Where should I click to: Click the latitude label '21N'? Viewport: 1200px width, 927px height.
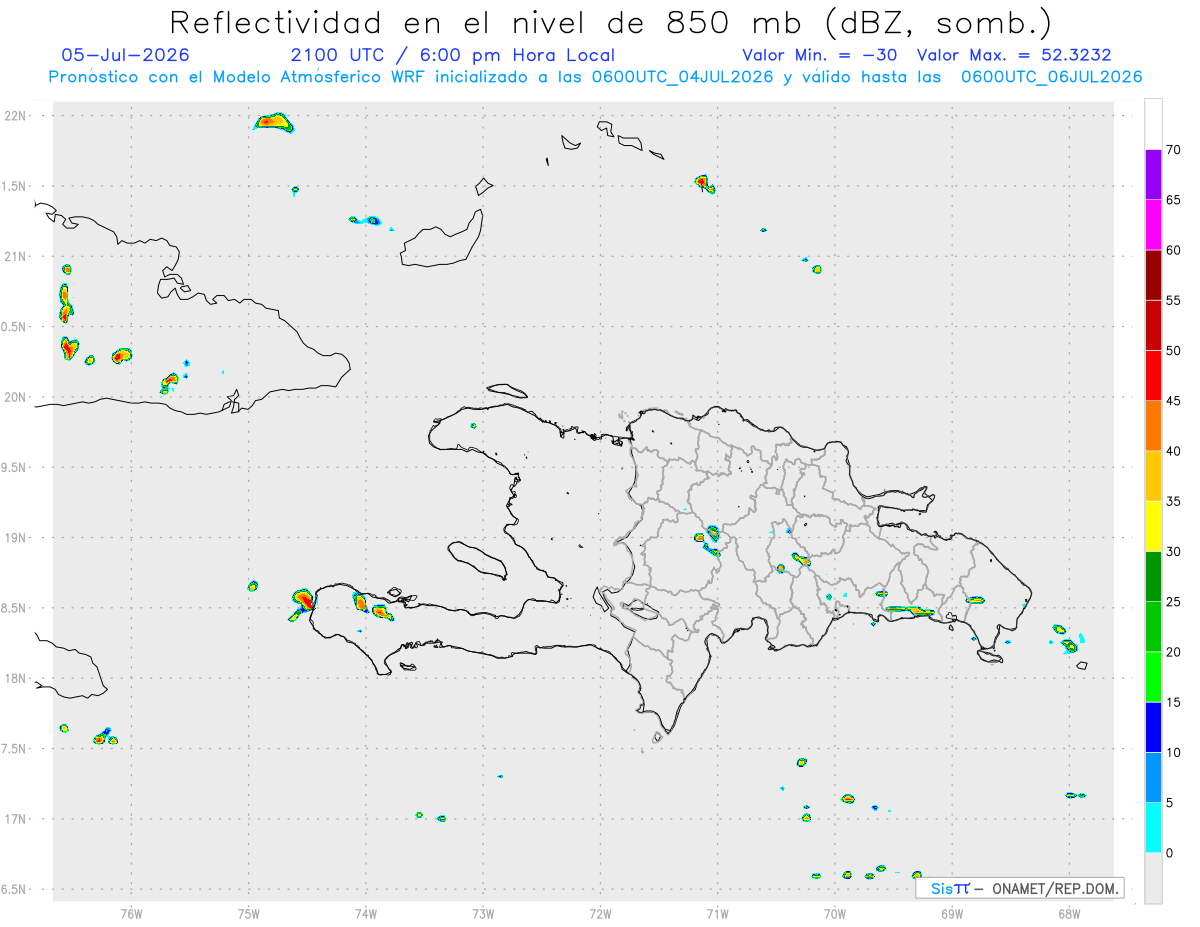pyautogui.click(x=16, y=257)
